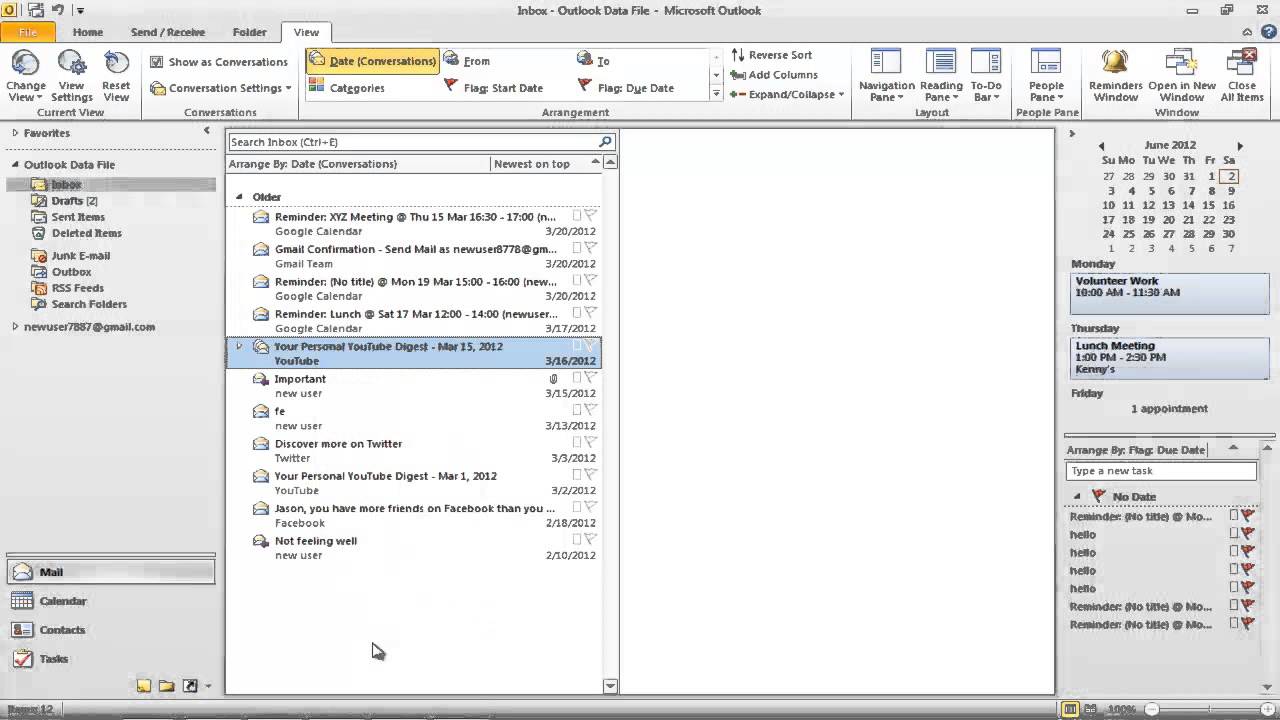Open Reading Pane options
The height and width of the screenshot is (720, 1280).
(x=941, y=76)
